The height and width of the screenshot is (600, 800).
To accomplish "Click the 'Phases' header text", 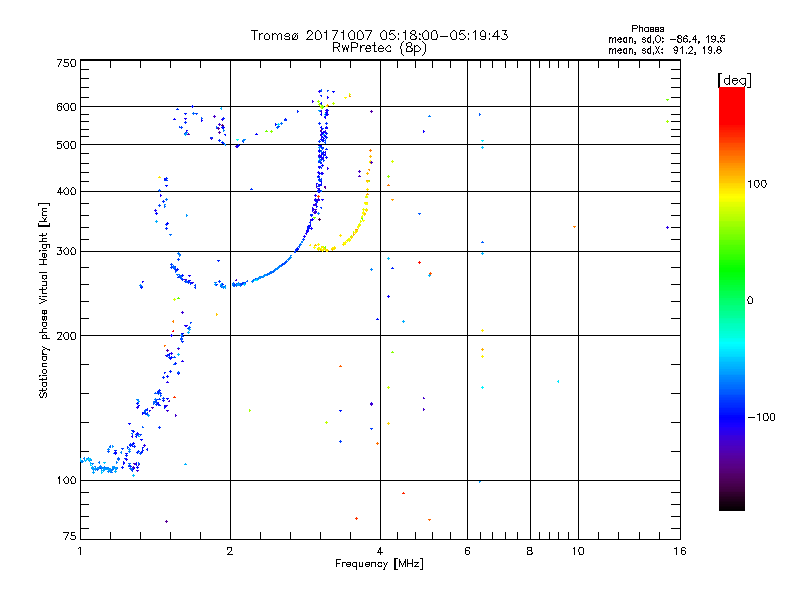I will 647,29.
